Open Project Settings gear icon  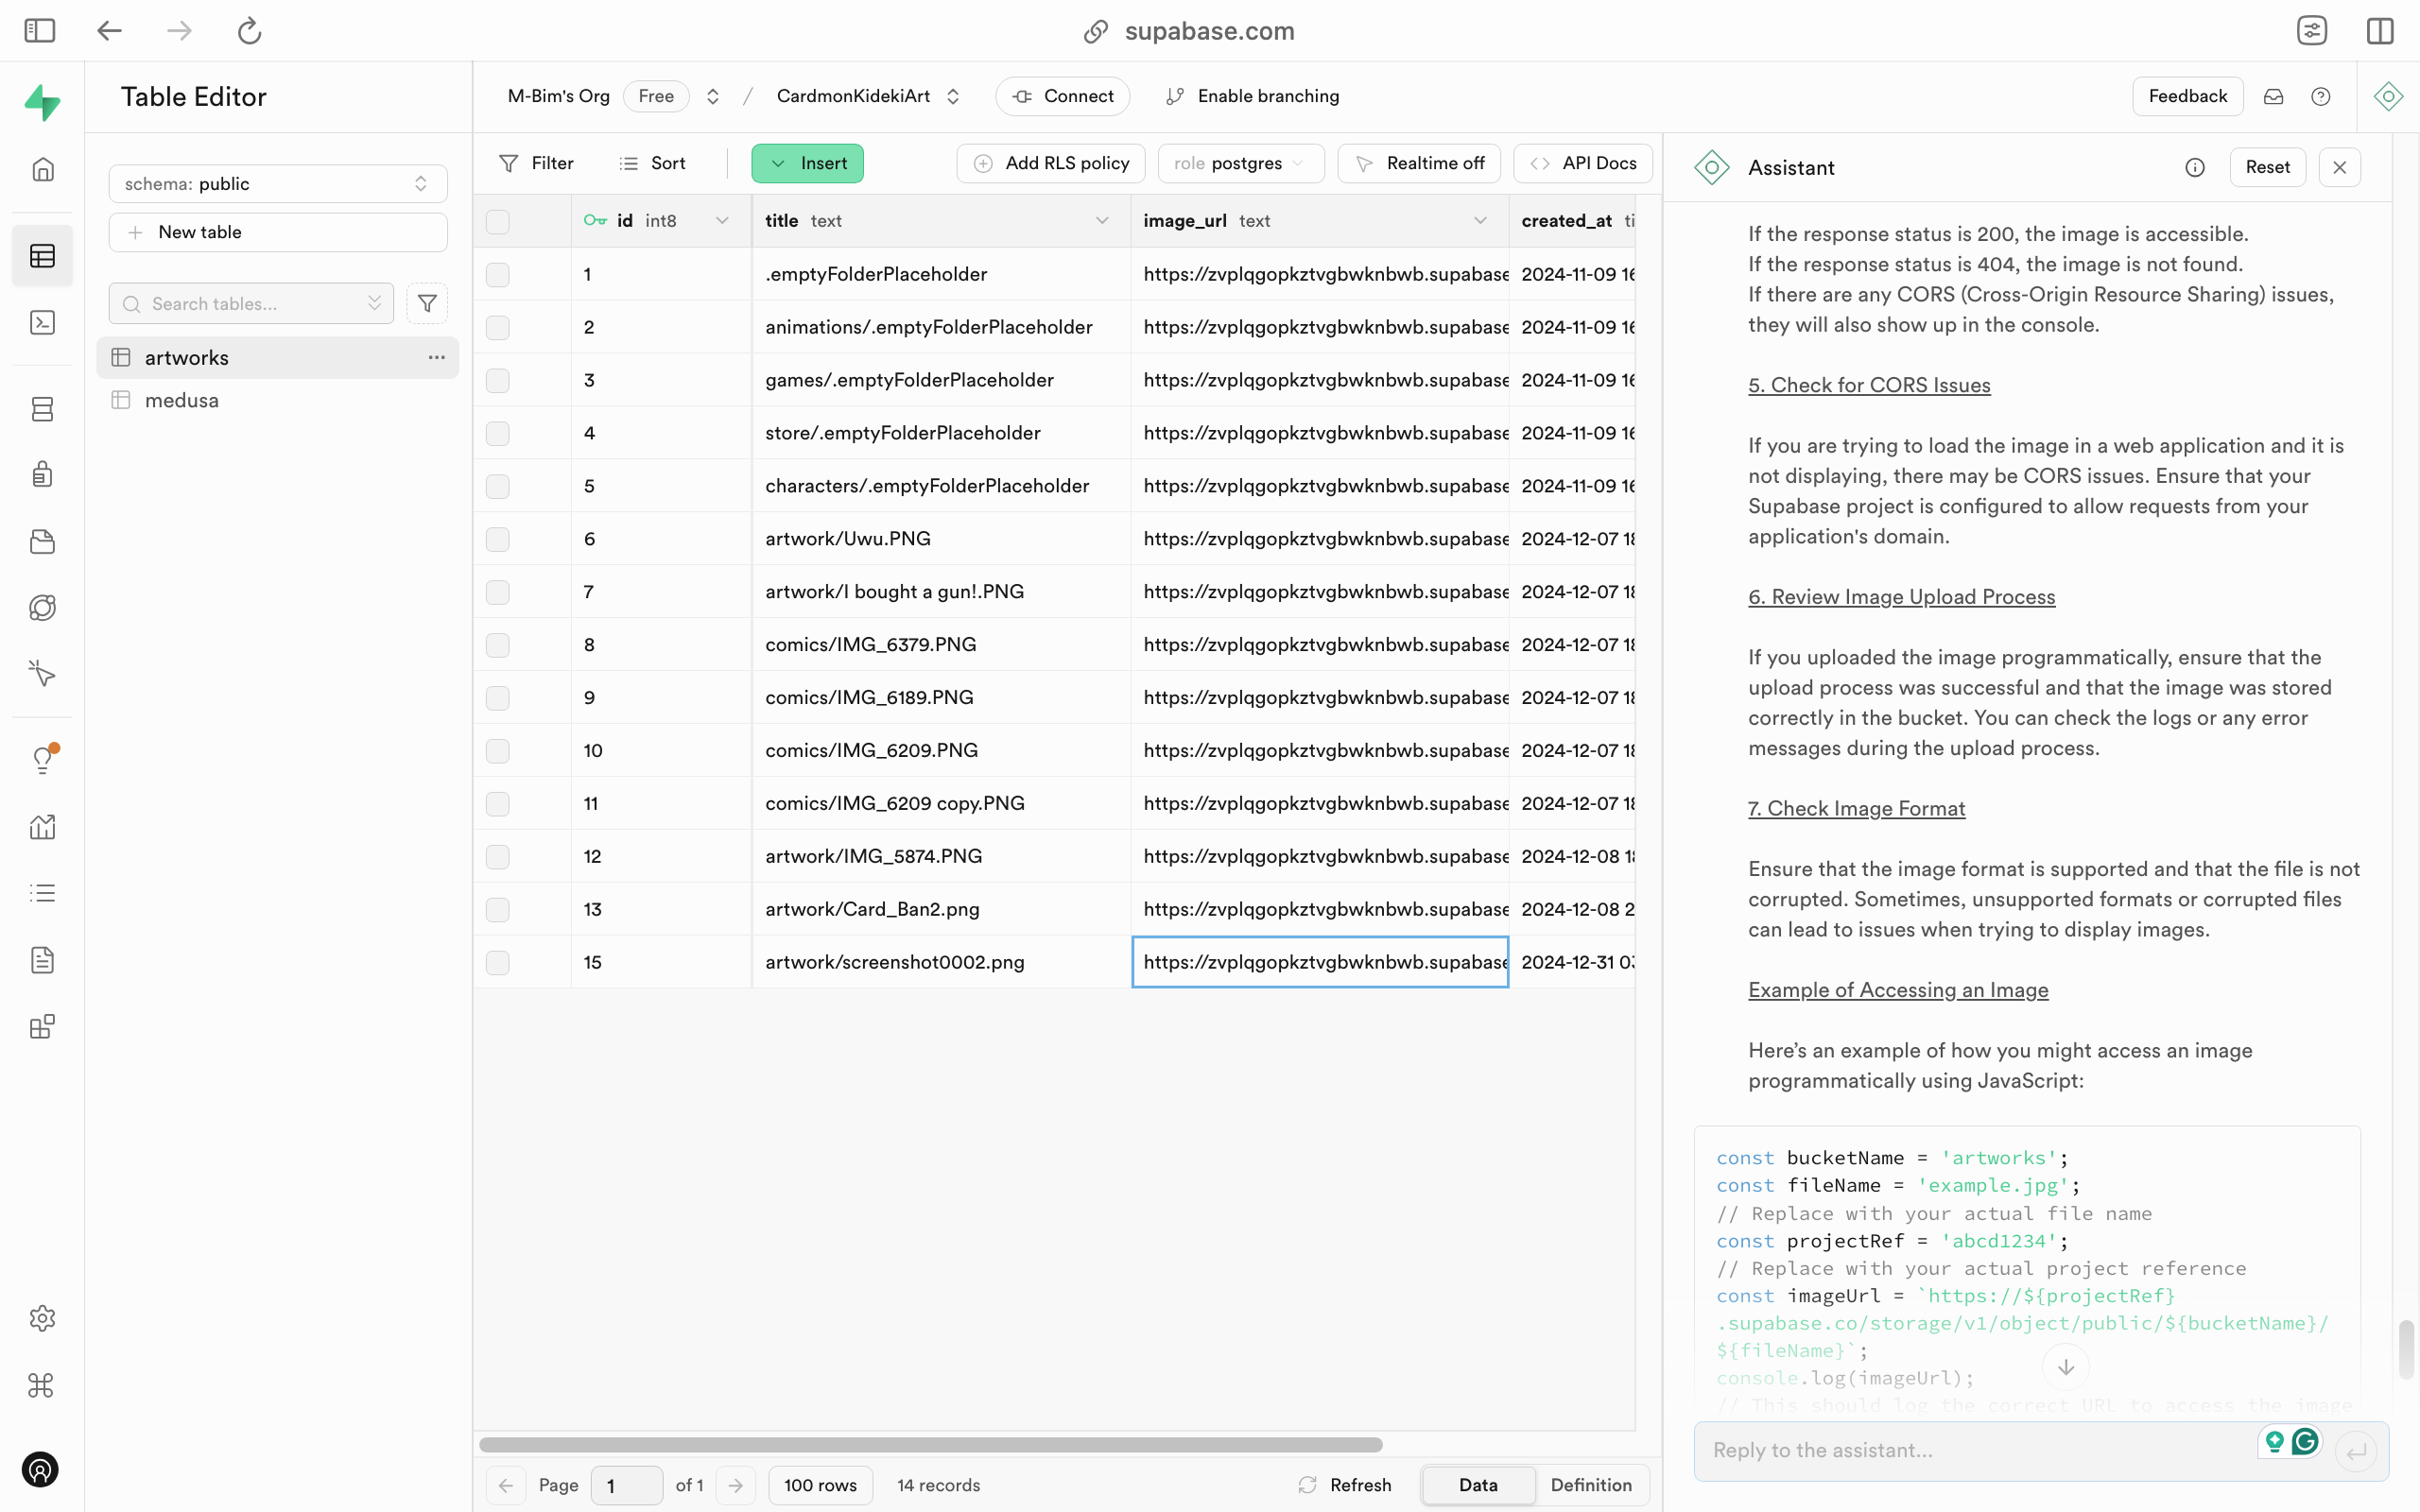(x=42, y=1318)
